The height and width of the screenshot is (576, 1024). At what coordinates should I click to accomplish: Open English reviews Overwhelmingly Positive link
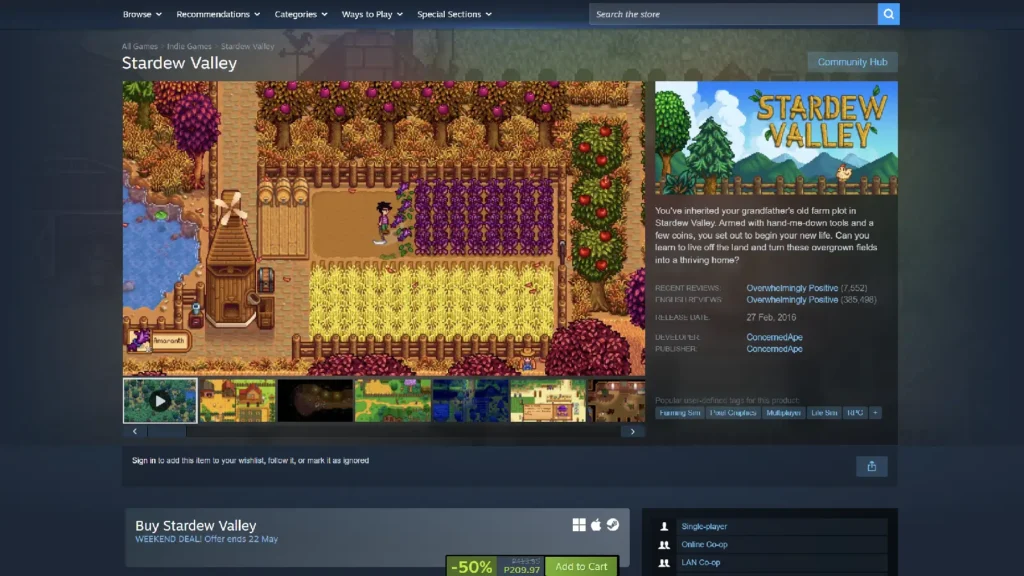click(x=792, y=300)
